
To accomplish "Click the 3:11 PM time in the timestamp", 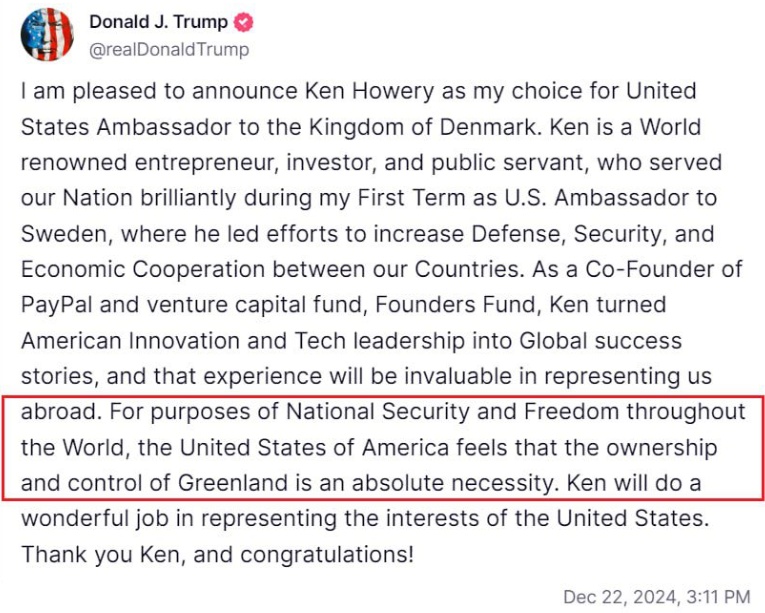I will (714, 597).
